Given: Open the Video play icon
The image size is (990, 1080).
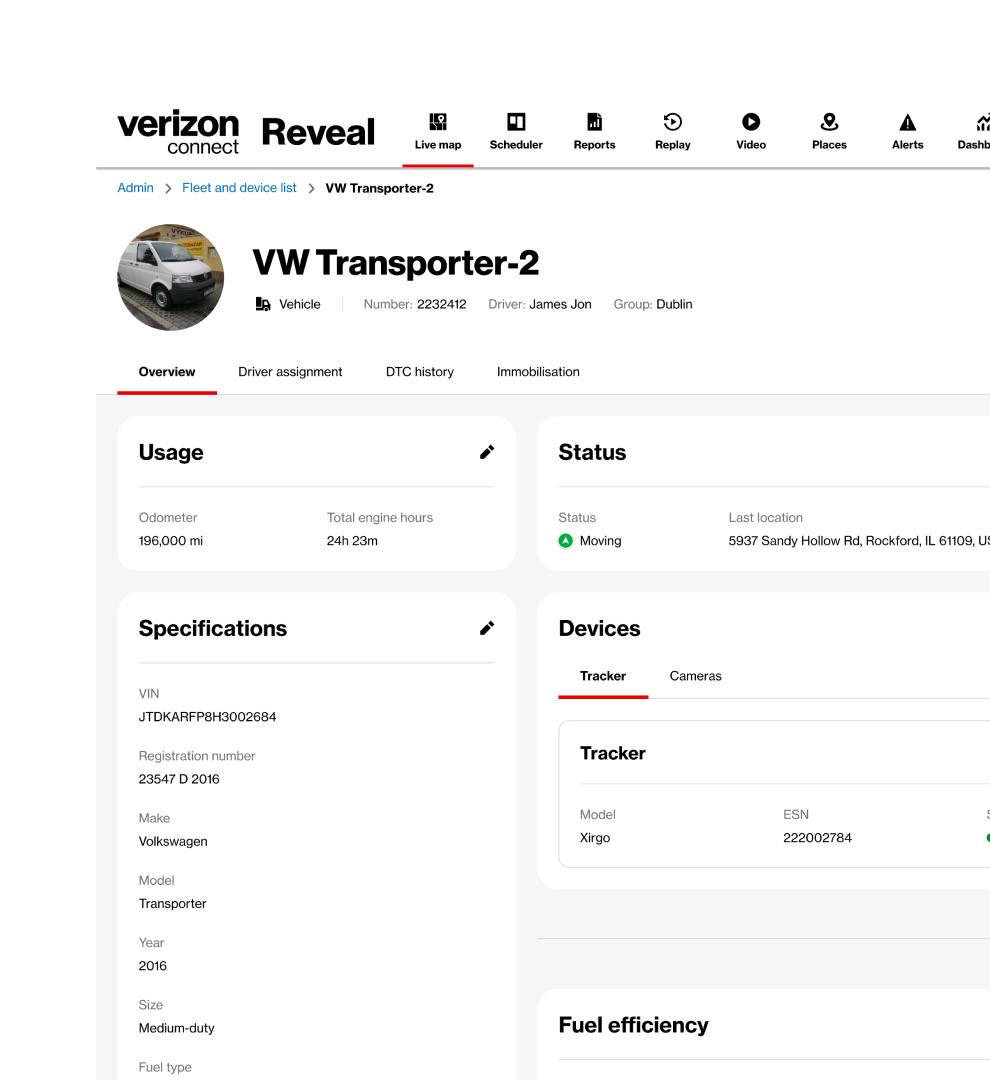Looking at the screenshot, I should click(751, 122).
